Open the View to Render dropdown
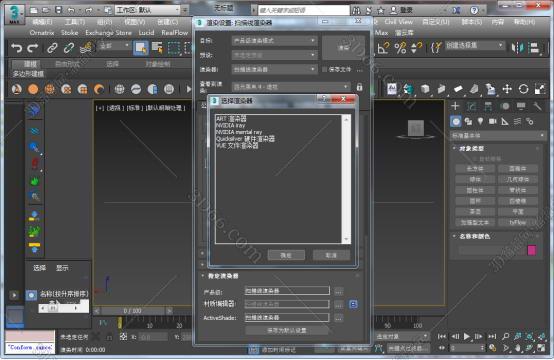Screen dimensions: 554x360 pos(291,87)
